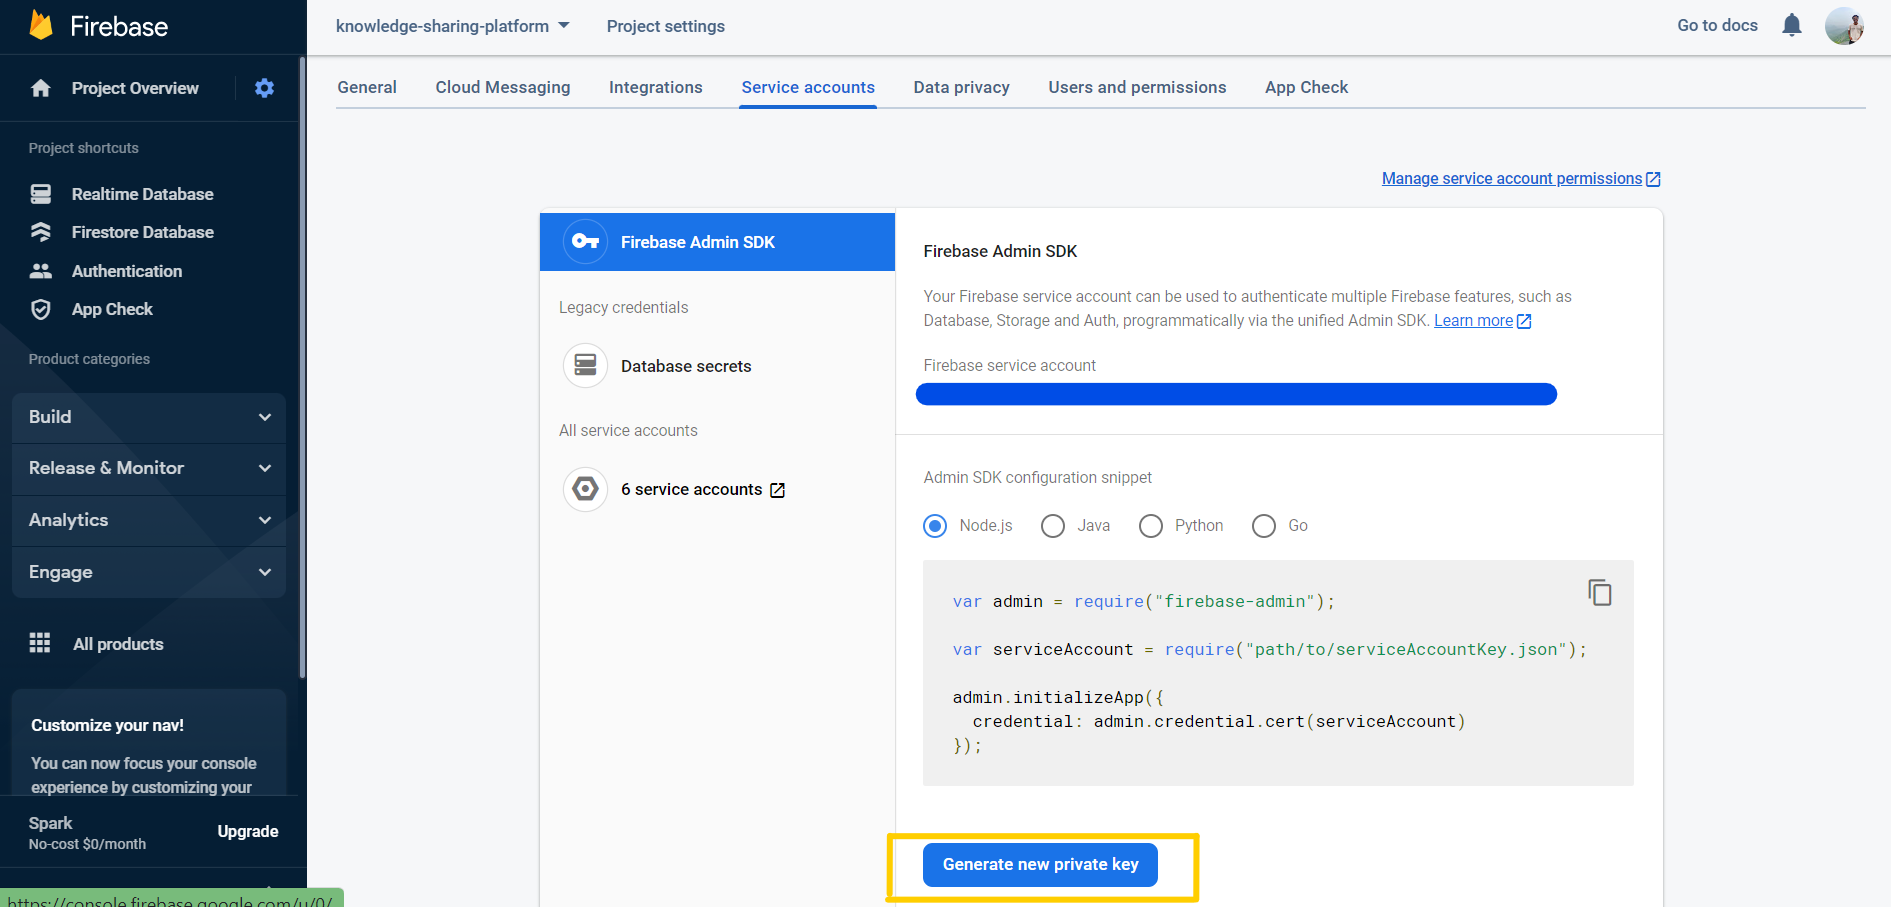
Task: Open the Firebase home page via the logo
Action: tap(96, 25)
